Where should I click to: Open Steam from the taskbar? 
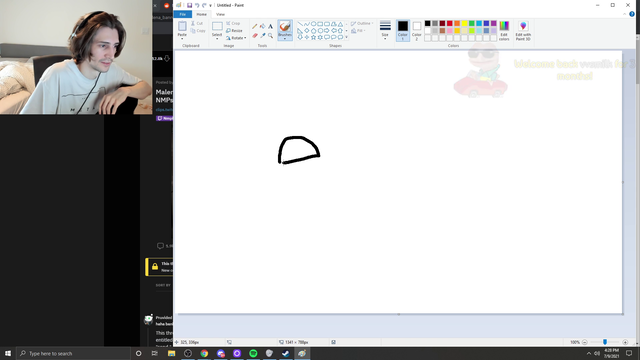click(x=286, y=353)
